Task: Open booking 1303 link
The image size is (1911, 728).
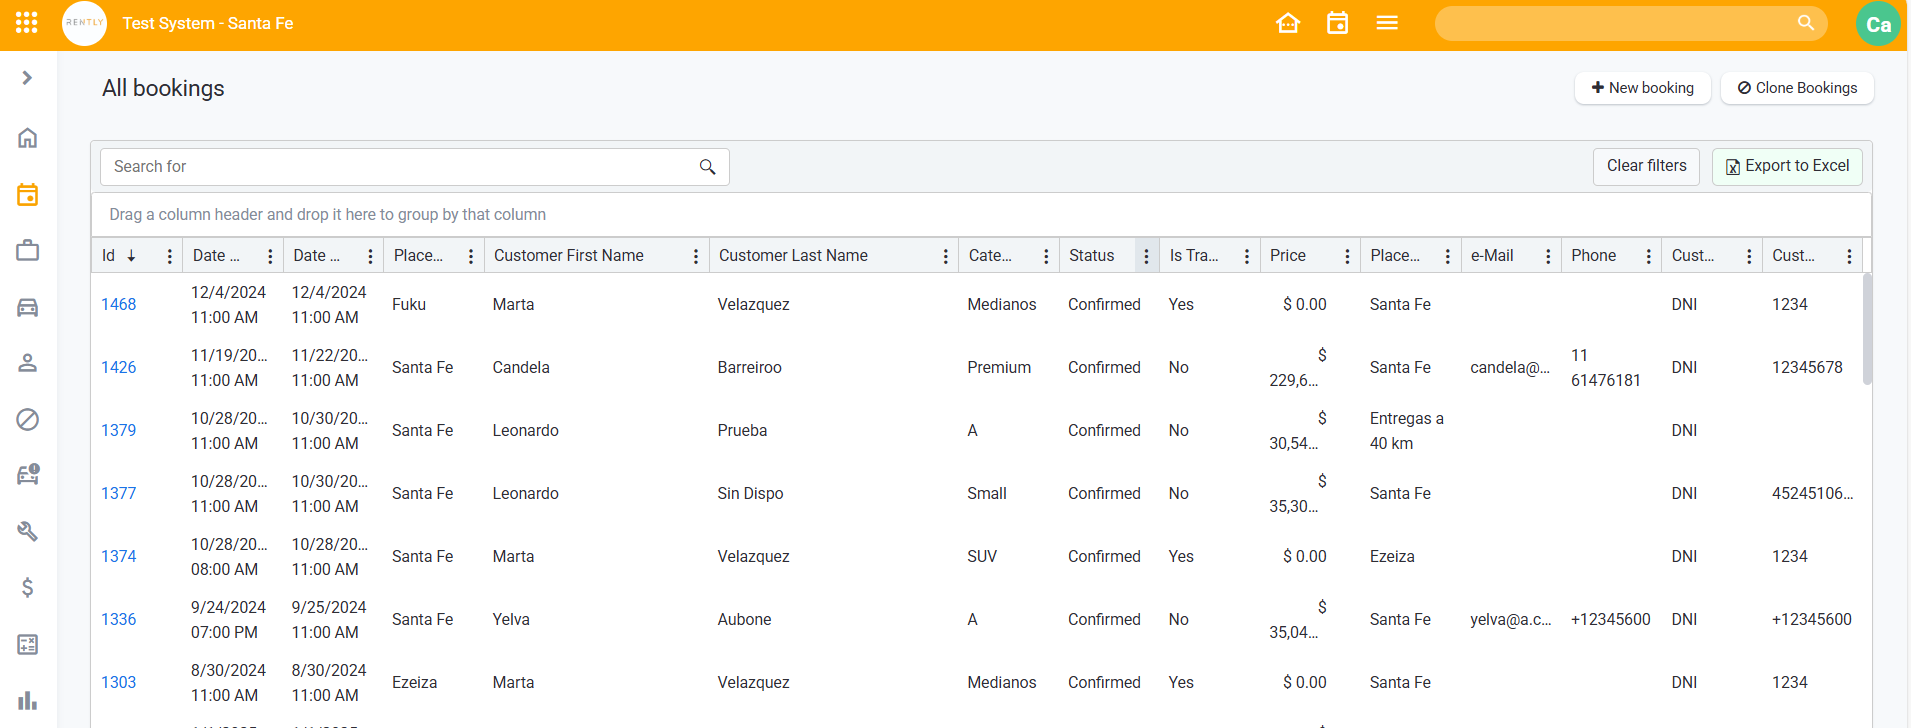Action: click(118, 682)
